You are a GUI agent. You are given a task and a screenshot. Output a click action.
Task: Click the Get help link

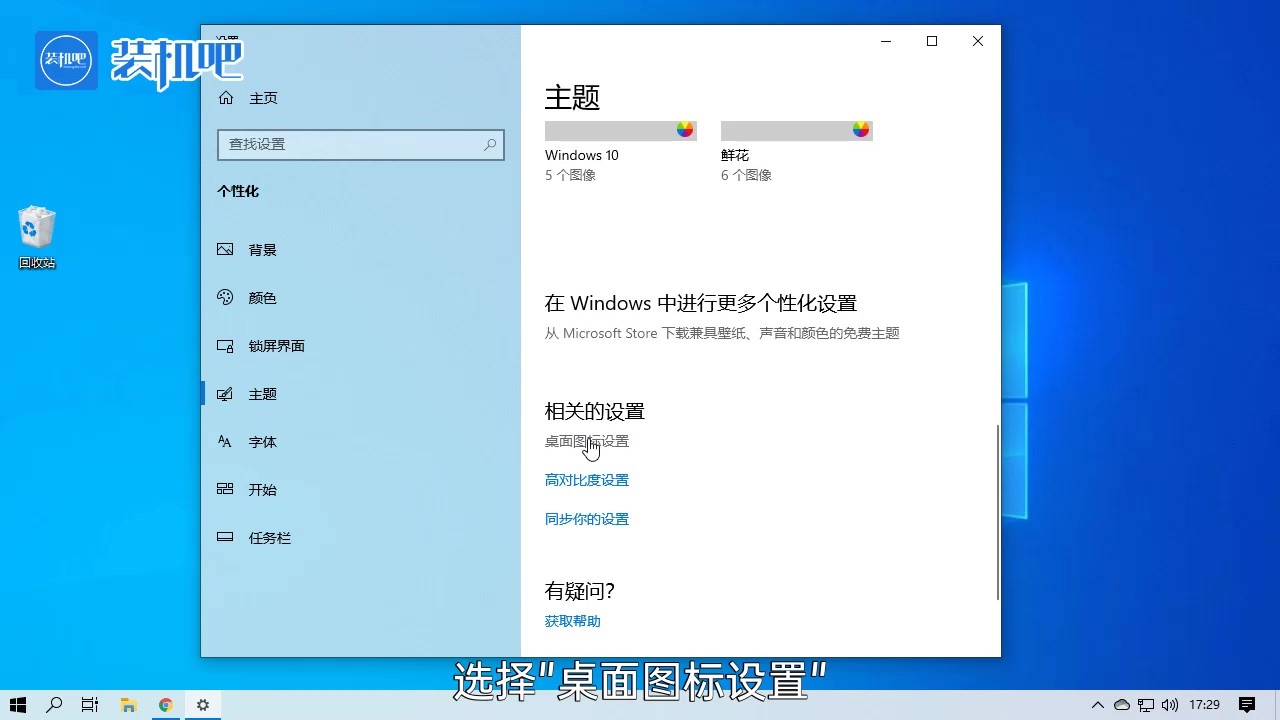coord(573,621)
